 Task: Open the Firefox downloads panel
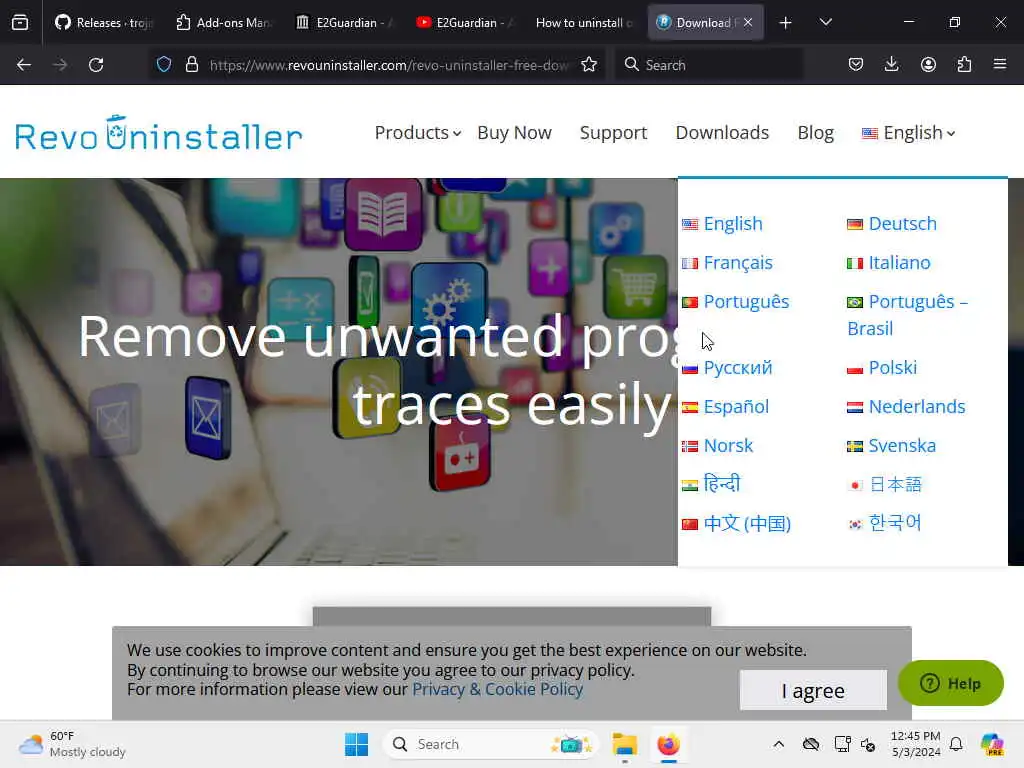(891, 64)
